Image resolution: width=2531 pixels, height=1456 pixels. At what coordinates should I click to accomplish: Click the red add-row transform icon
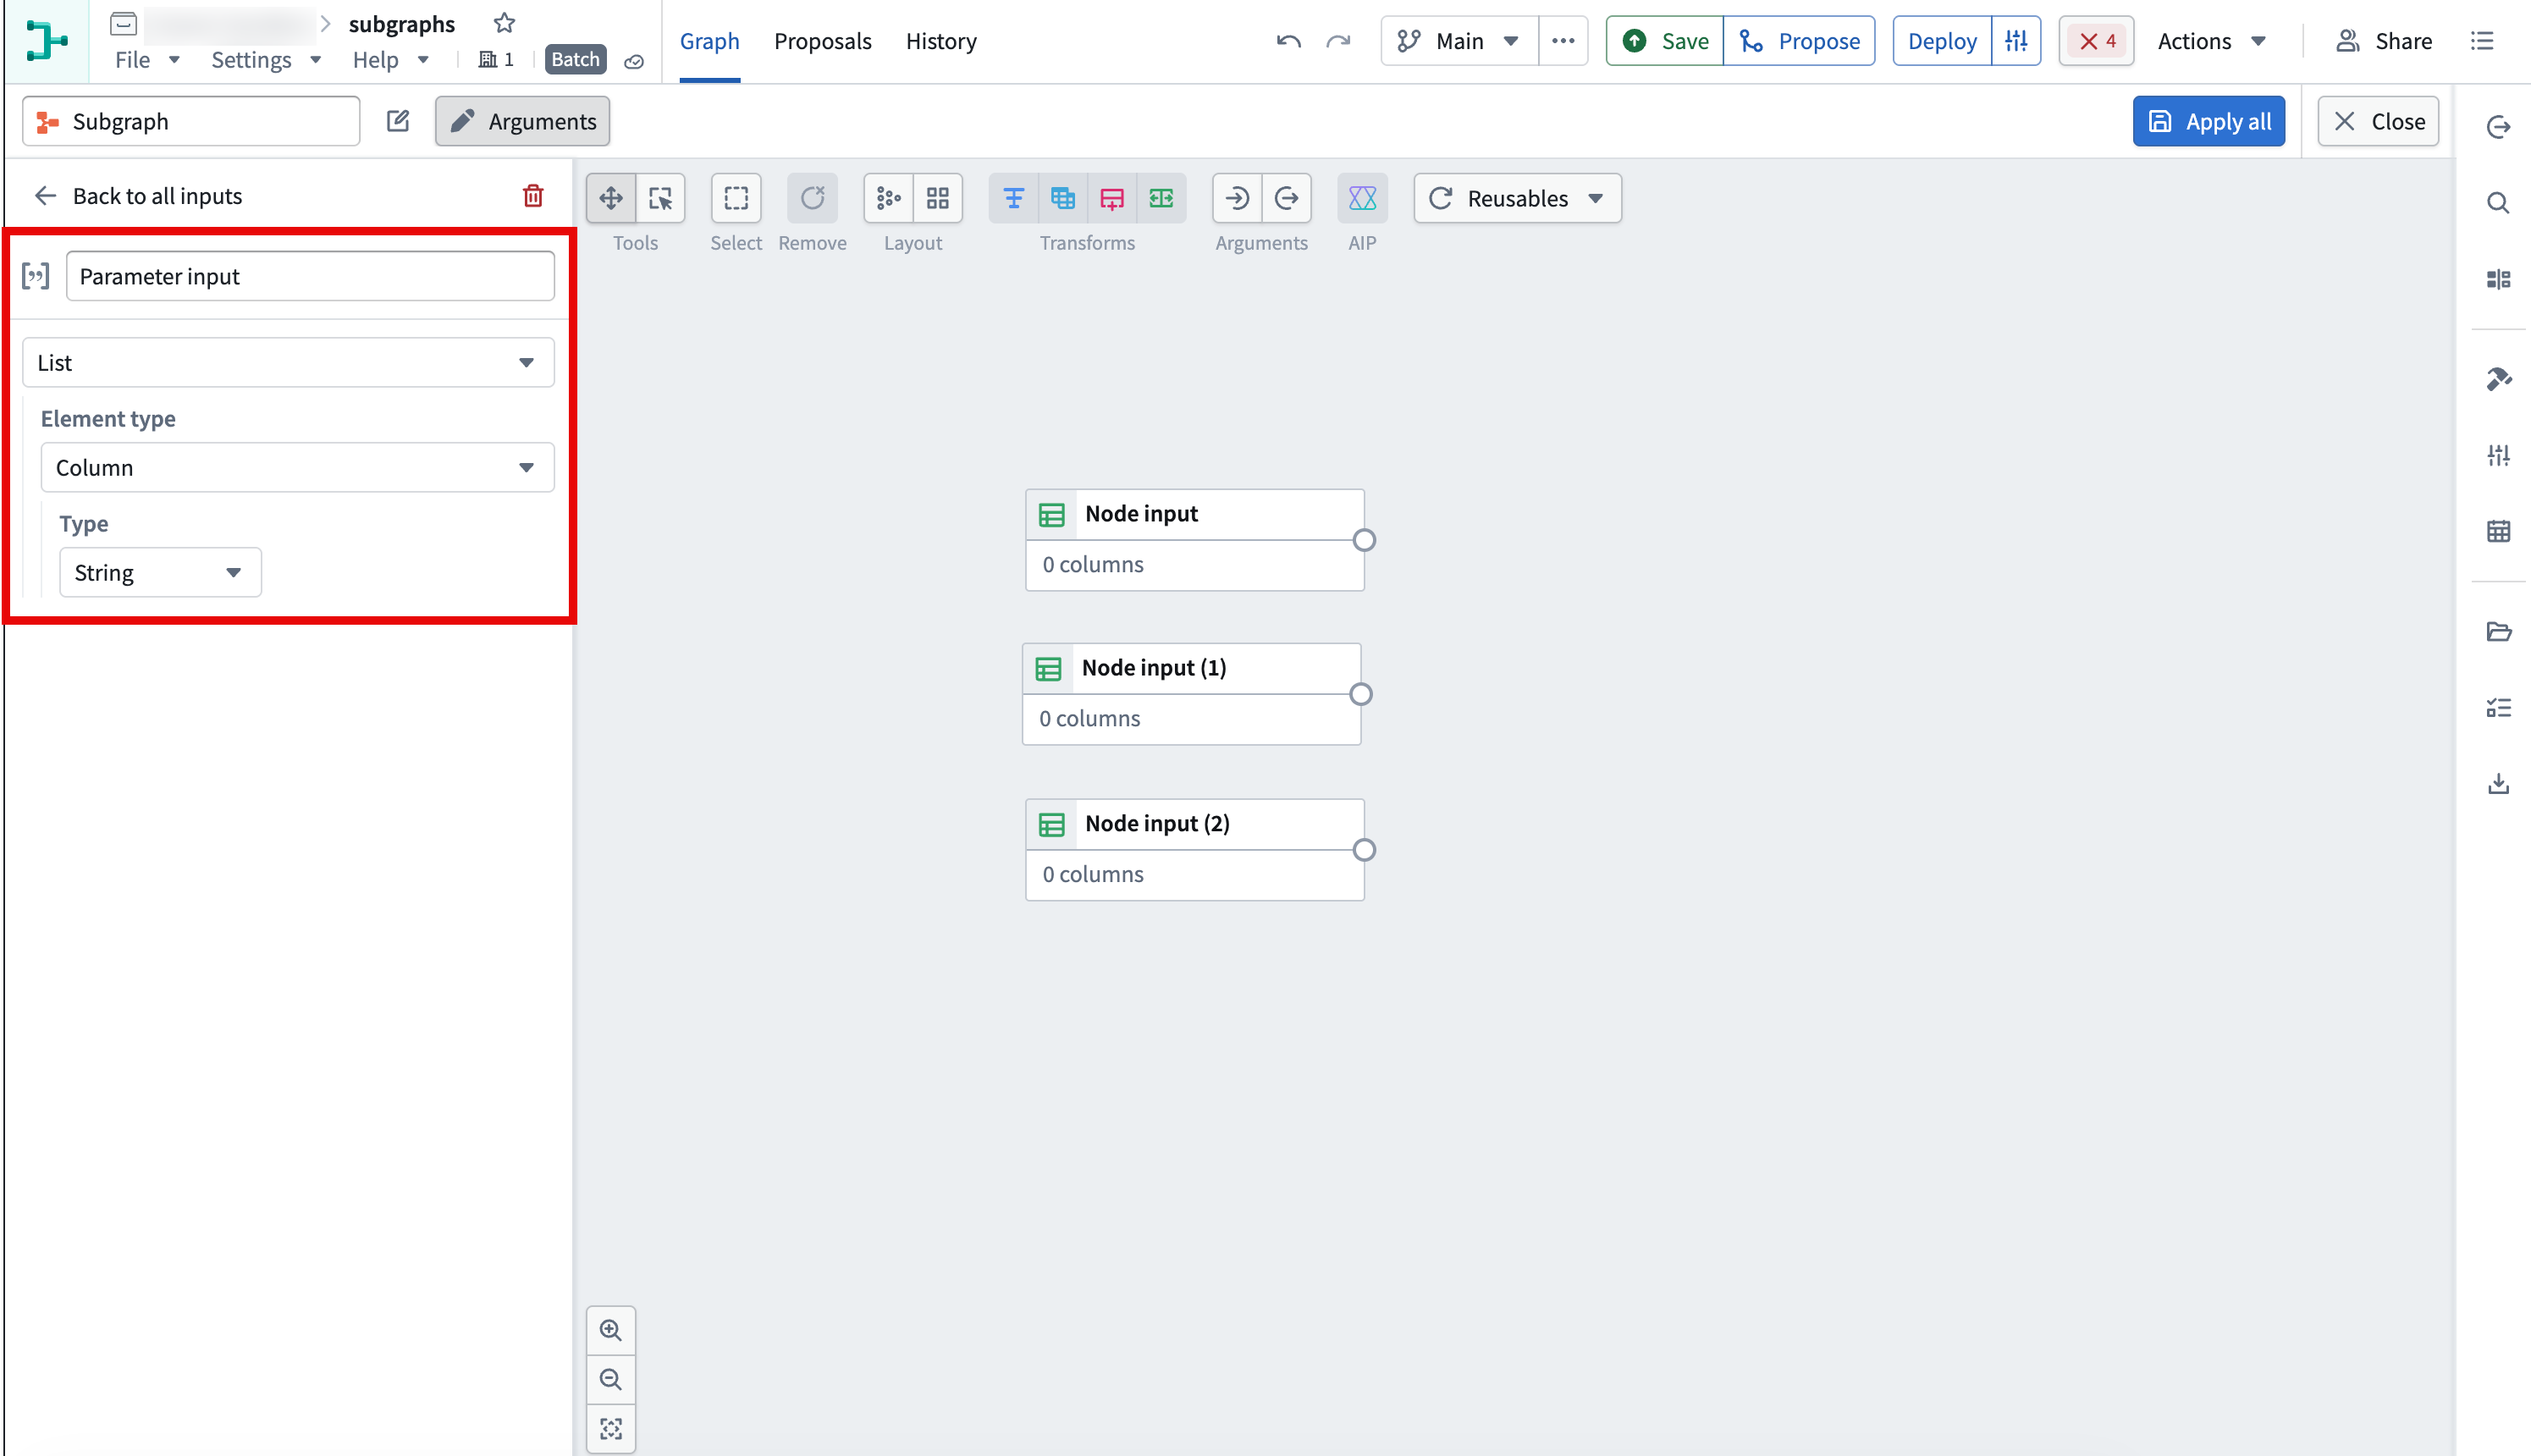coord(1111,198)
